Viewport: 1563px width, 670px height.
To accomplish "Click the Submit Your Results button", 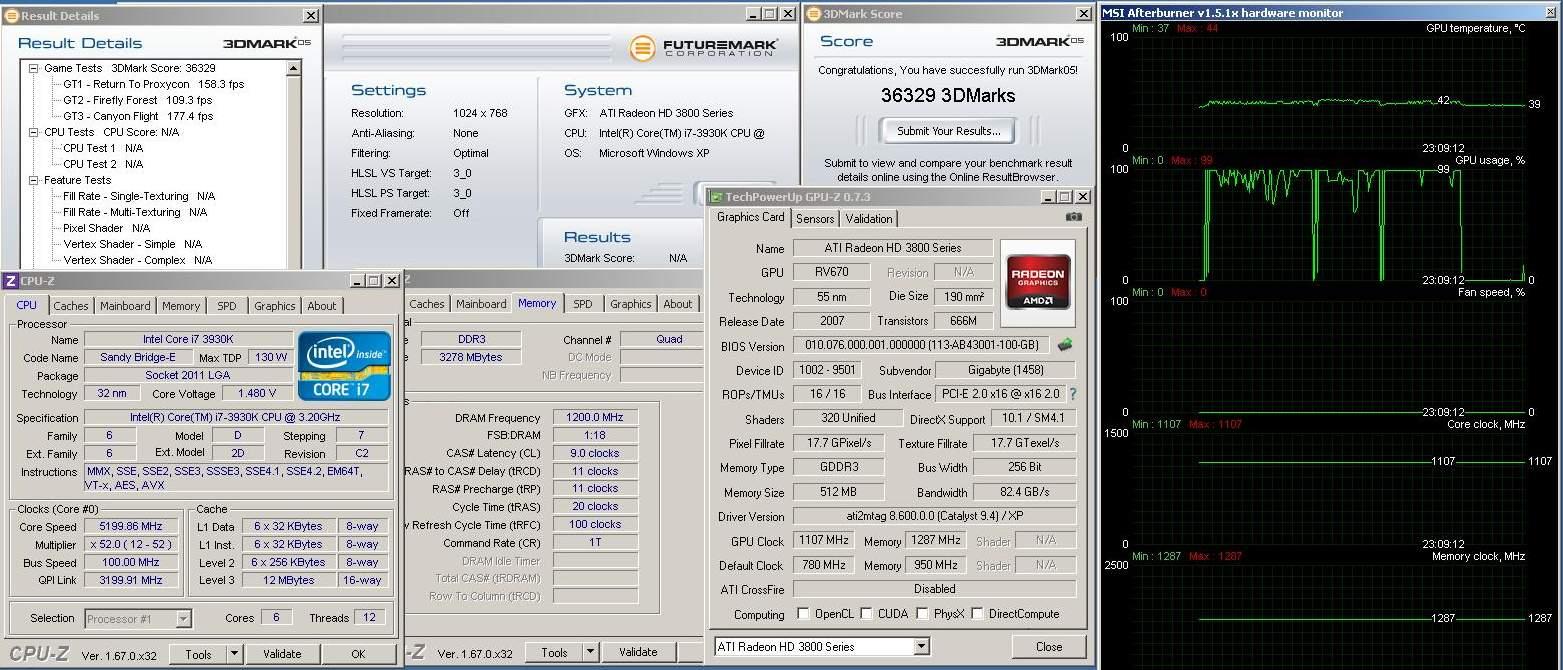I will (x=947, y=131).
